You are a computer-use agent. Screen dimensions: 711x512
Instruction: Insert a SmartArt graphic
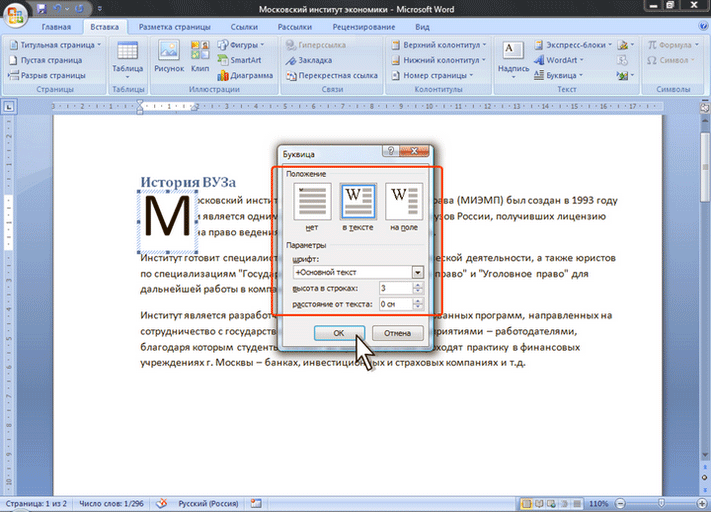(x=239, y=60)
